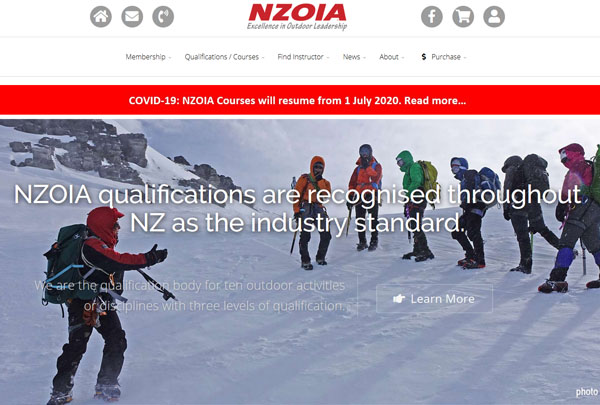Click the hero headline about NZOIA qualifications

tap(297, 209)
